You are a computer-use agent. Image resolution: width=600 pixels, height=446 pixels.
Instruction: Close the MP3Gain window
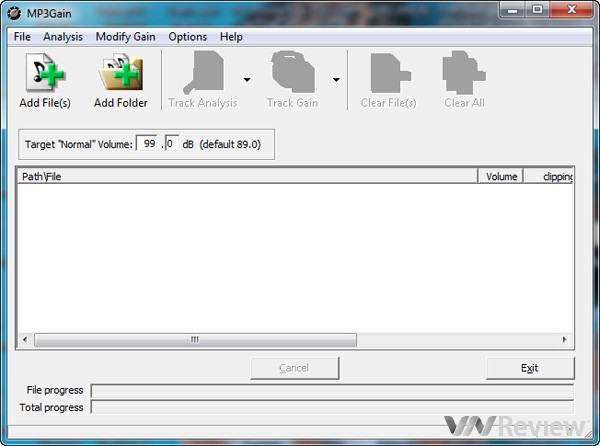(x=572, y=10)
